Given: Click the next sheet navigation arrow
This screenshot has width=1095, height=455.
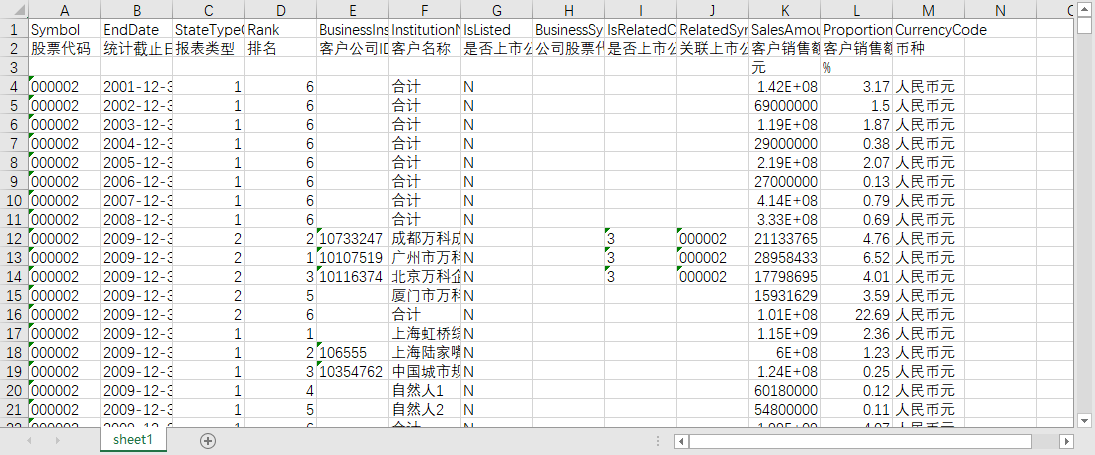Looking at the screenshot, I should [x=57, y=440].
